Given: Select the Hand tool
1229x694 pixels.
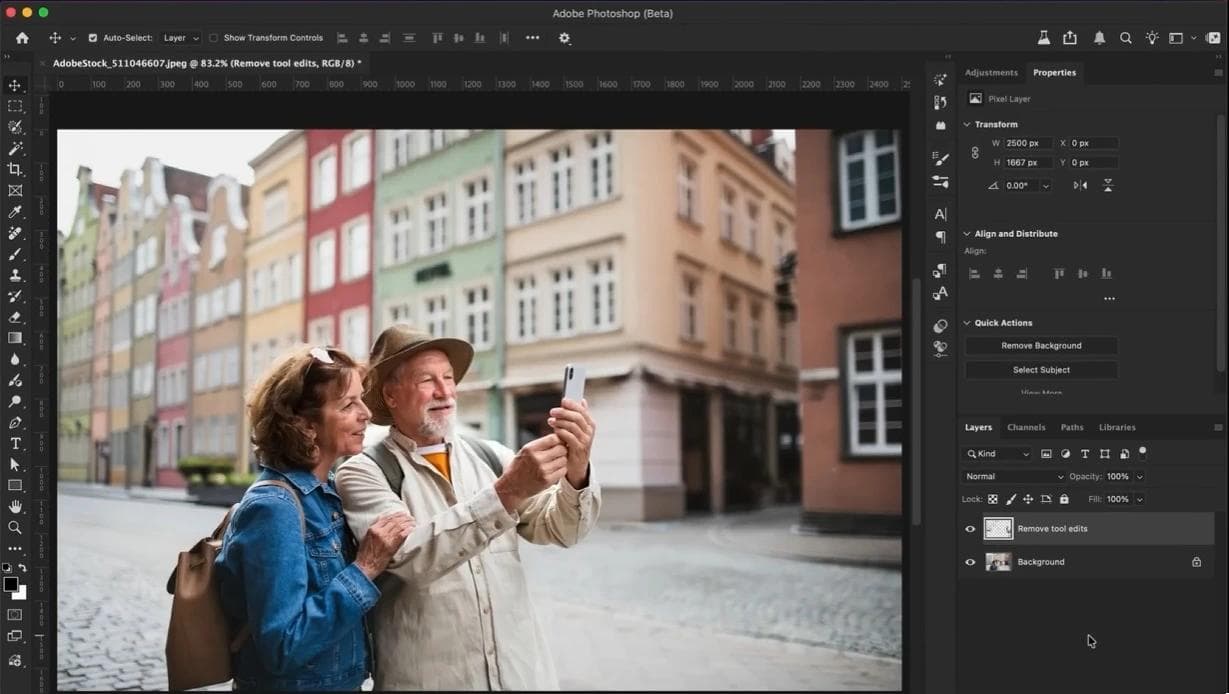Looking at the screenshot, I should click(x=15, y=506).
